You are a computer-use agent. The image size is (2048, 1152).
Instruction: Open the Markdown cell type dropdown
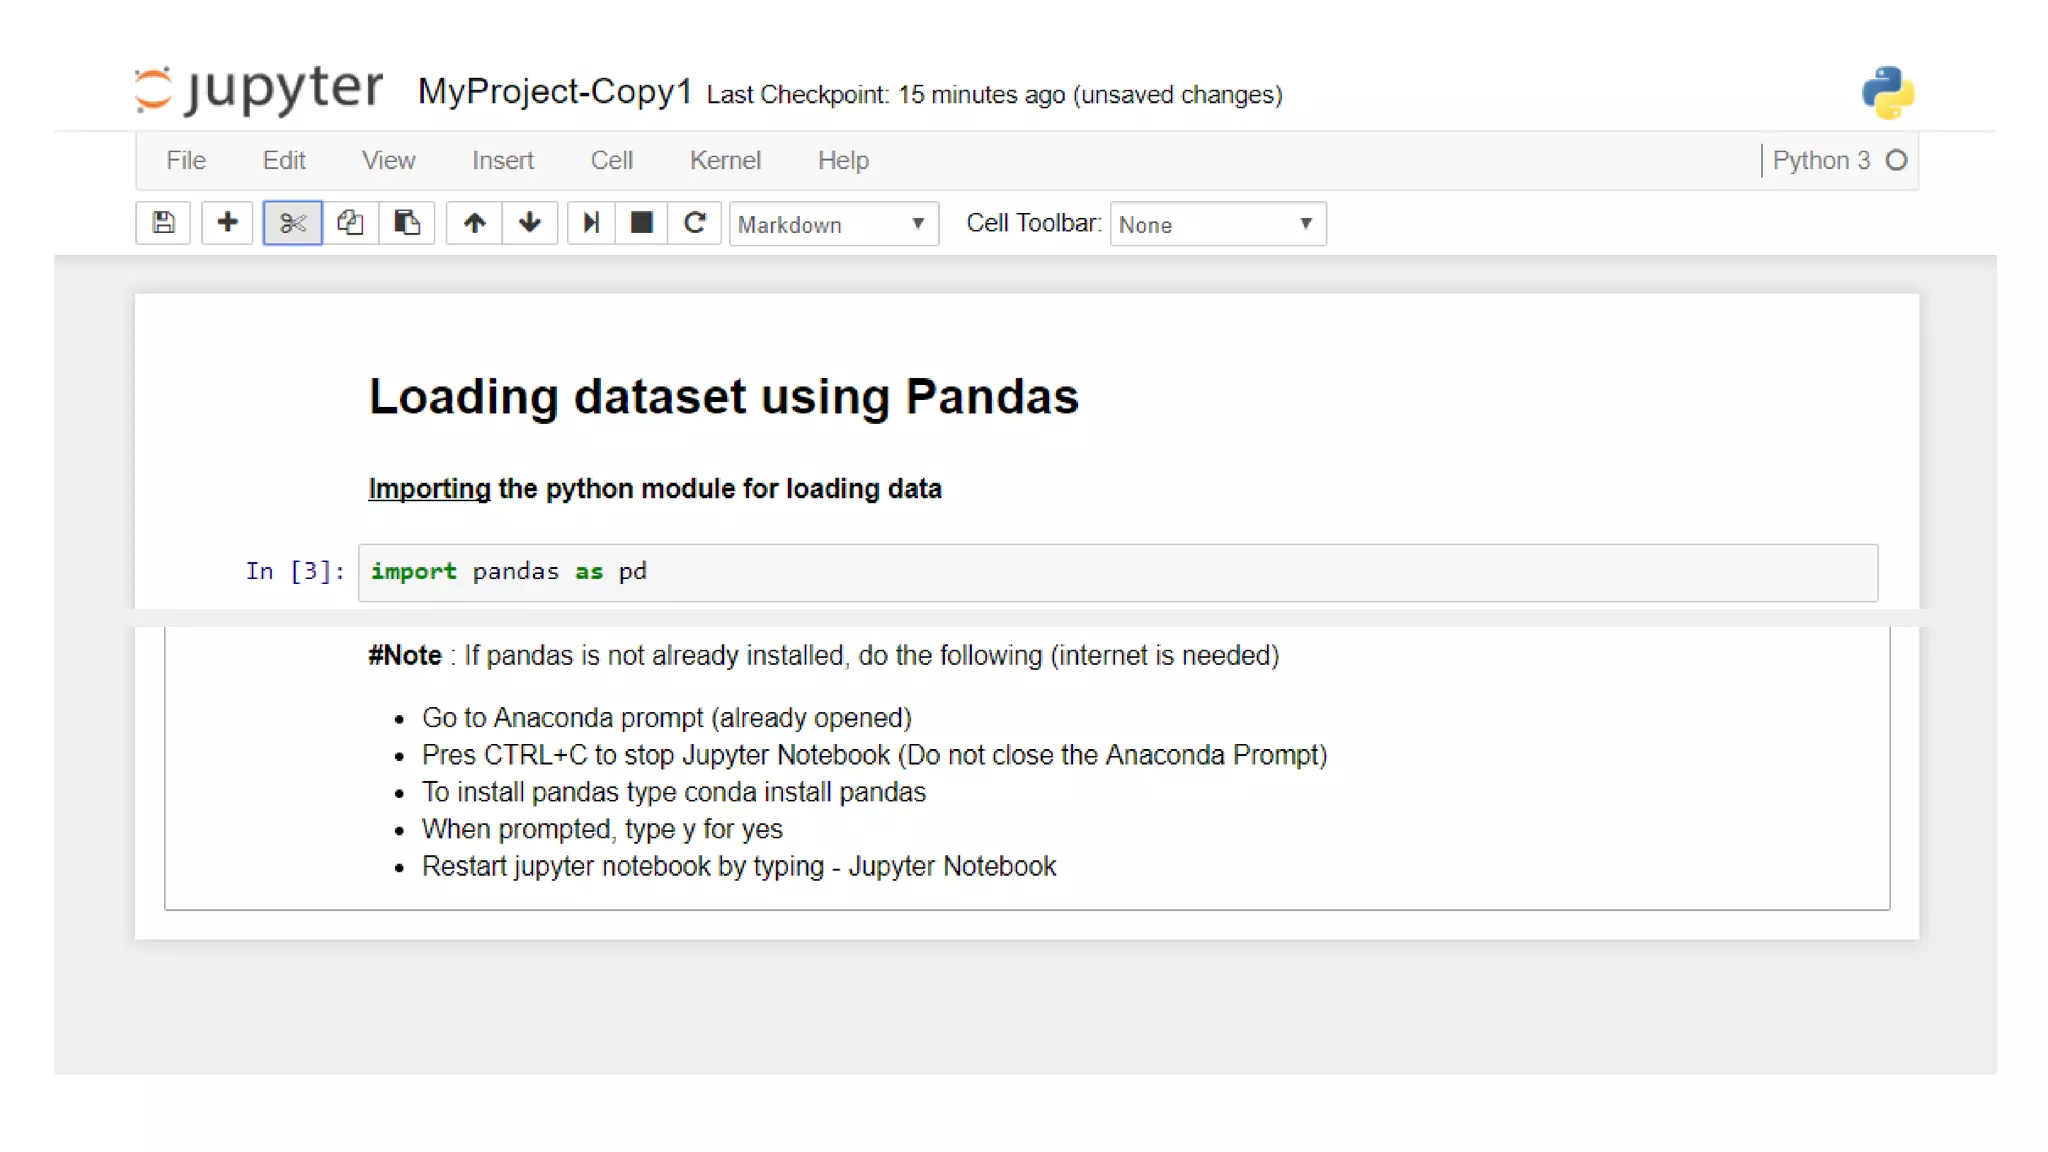coord(832,224)
